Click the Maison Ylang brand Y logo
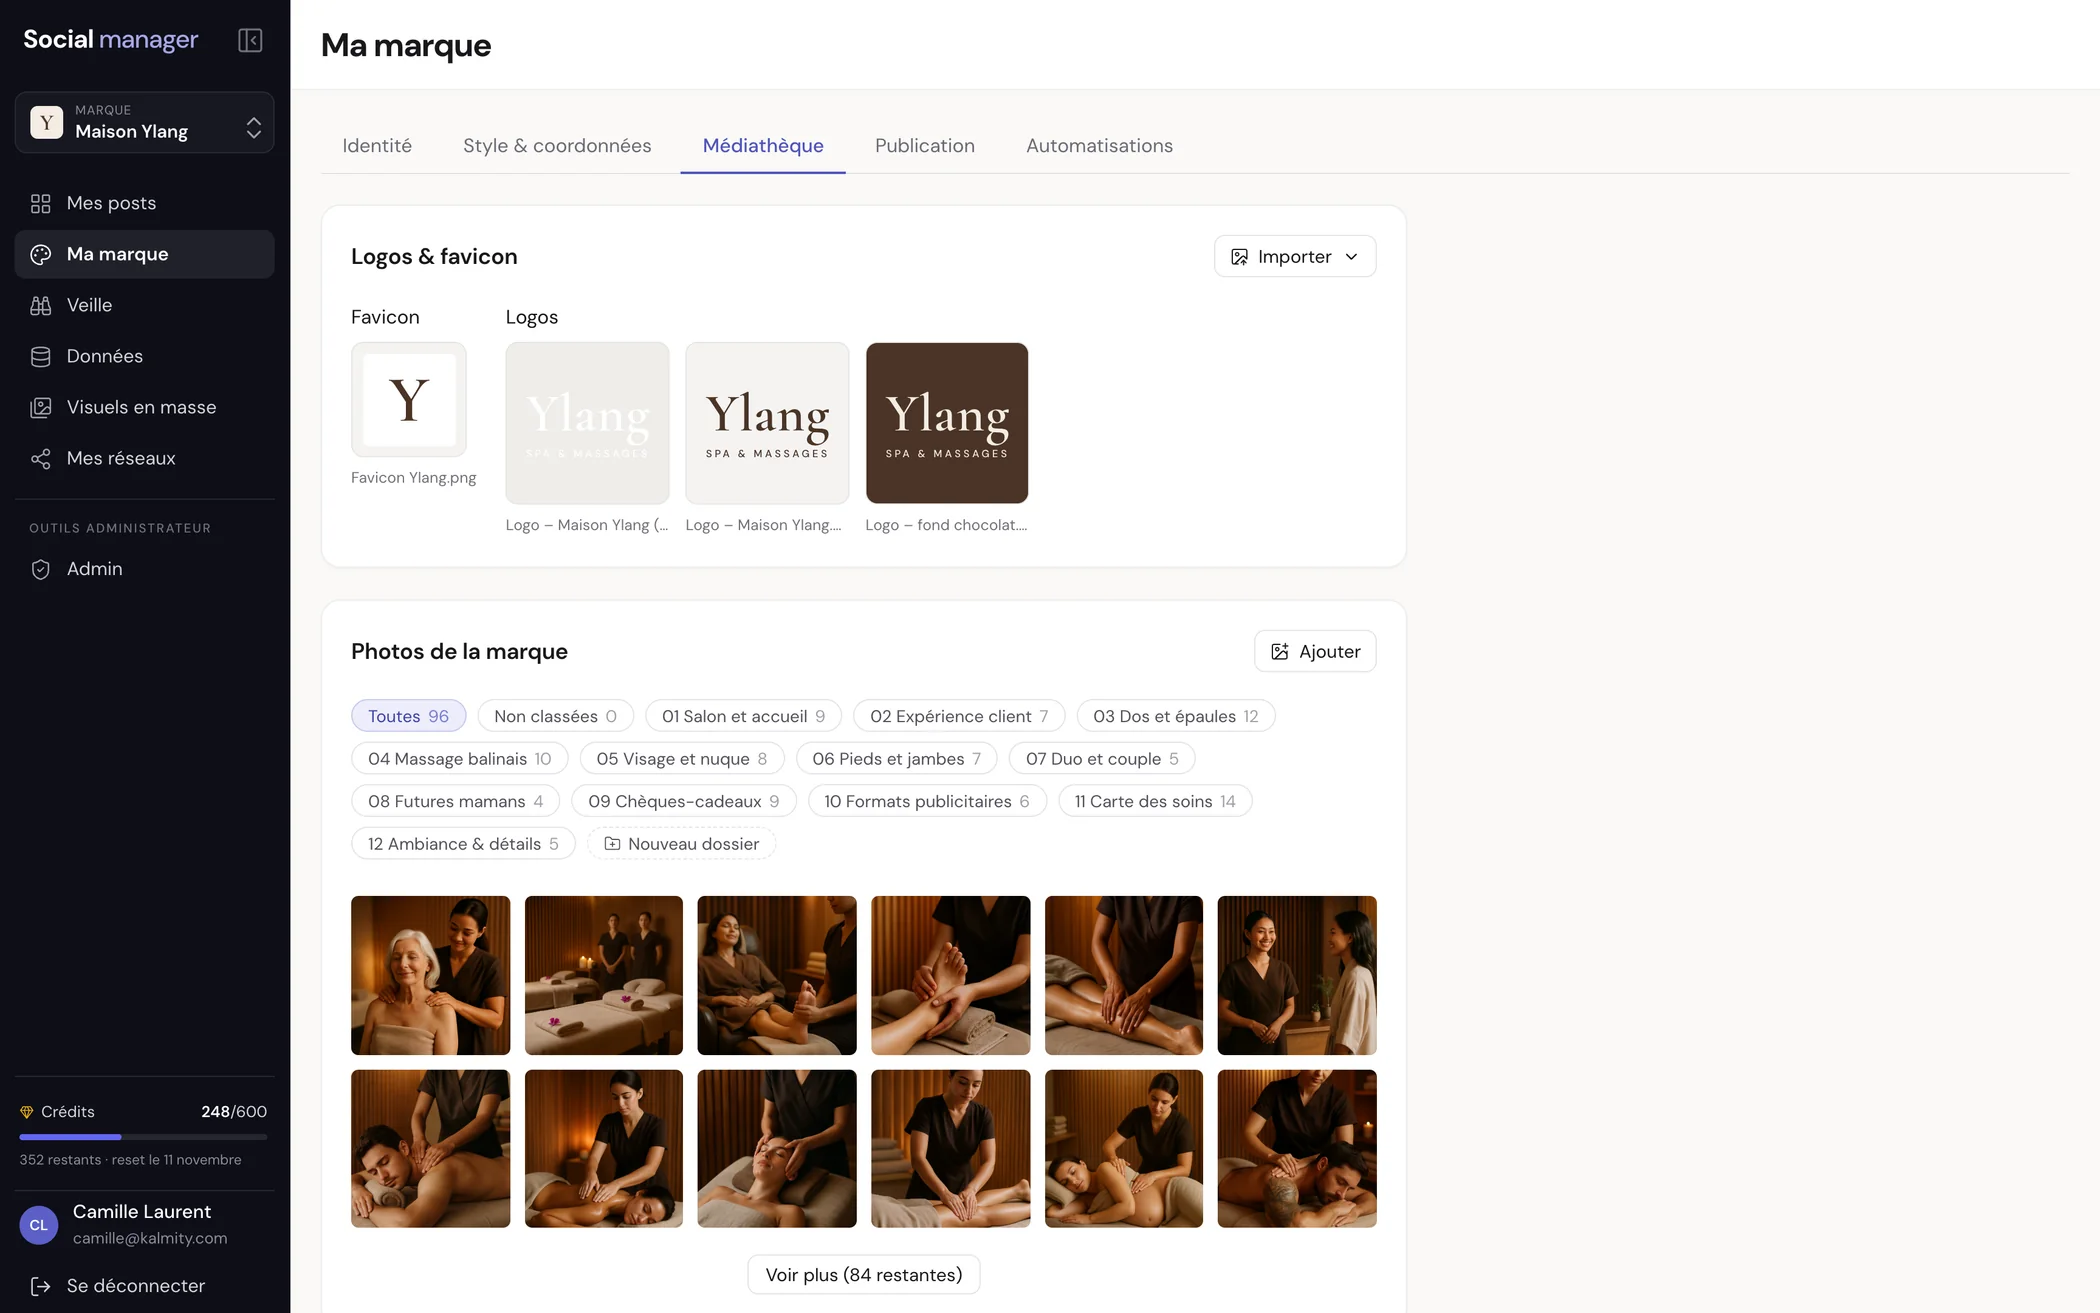Viewport: 2100px width, 1313px height. coord(47,122)
